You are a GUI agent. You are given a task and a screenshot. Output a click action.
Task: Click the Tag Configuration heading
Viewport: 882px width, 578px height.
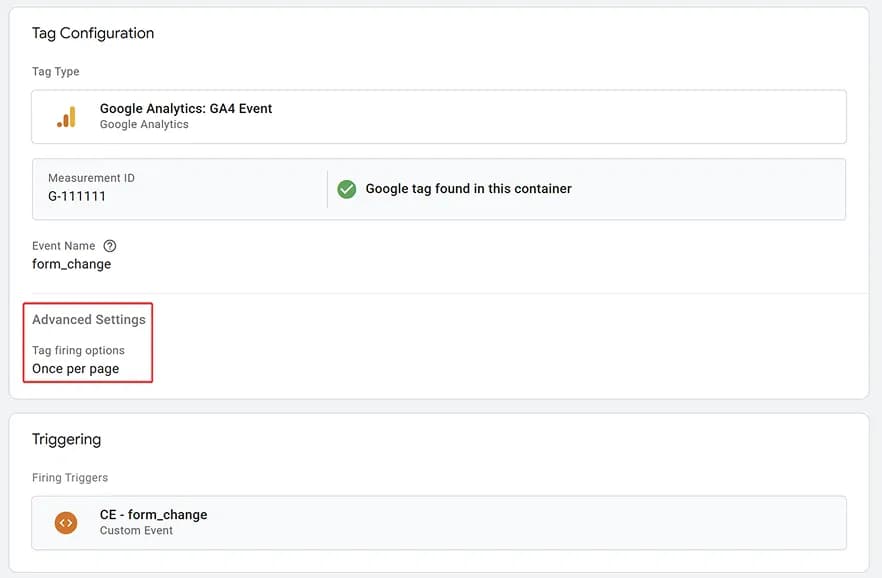93,33
